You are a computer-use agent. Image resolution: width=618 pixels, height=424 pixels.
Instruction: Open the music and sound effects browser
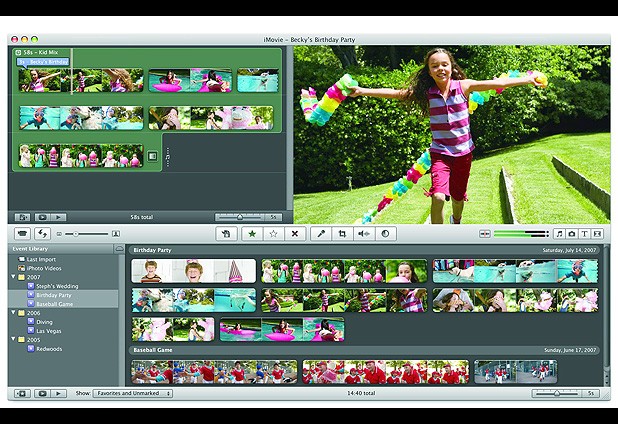pyautogui.click(x=559, y=234)
